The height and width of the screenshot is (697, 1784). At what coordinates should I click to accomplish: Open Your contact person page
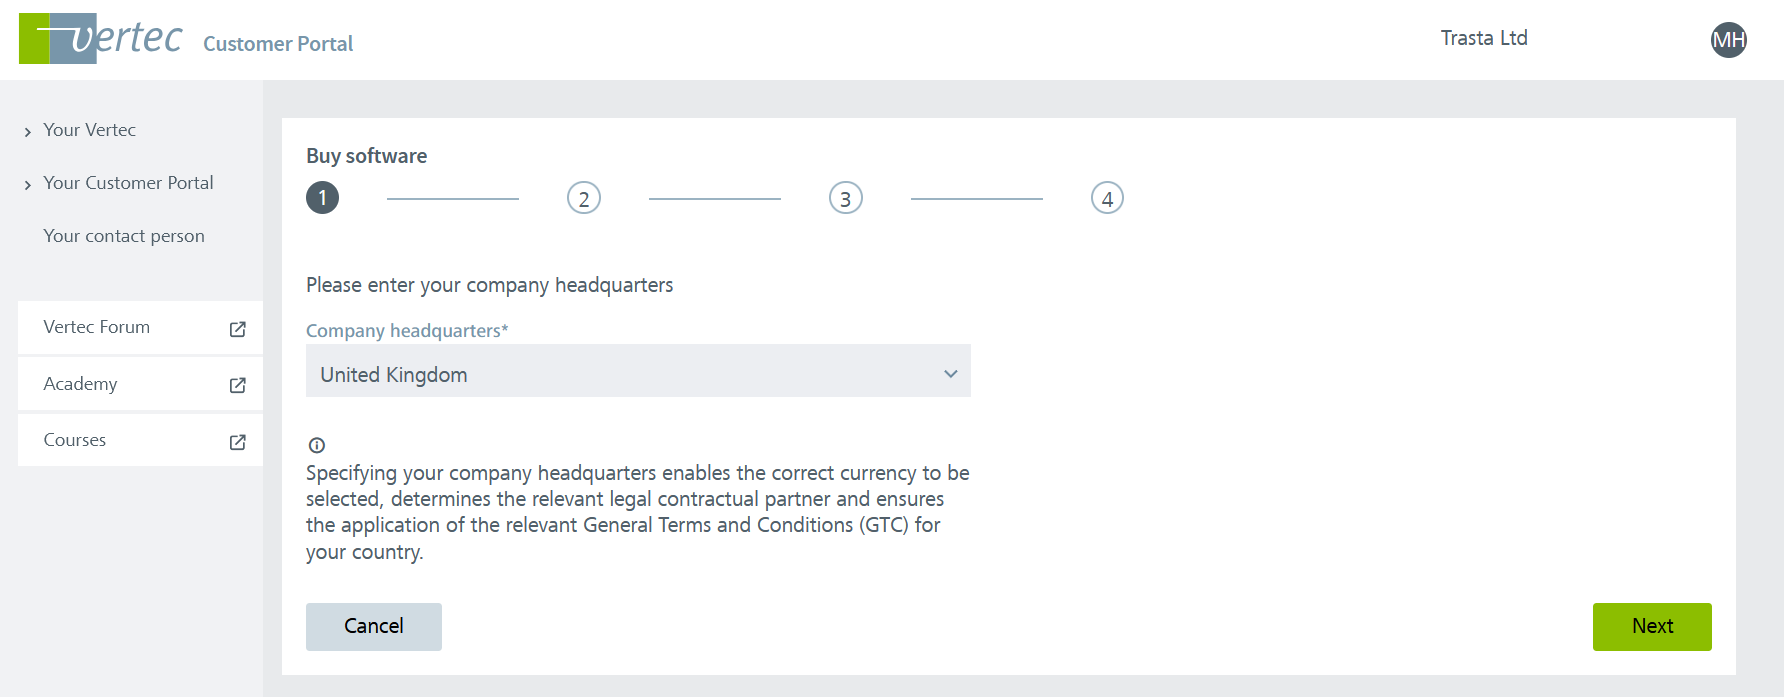(x=124, y=236)
